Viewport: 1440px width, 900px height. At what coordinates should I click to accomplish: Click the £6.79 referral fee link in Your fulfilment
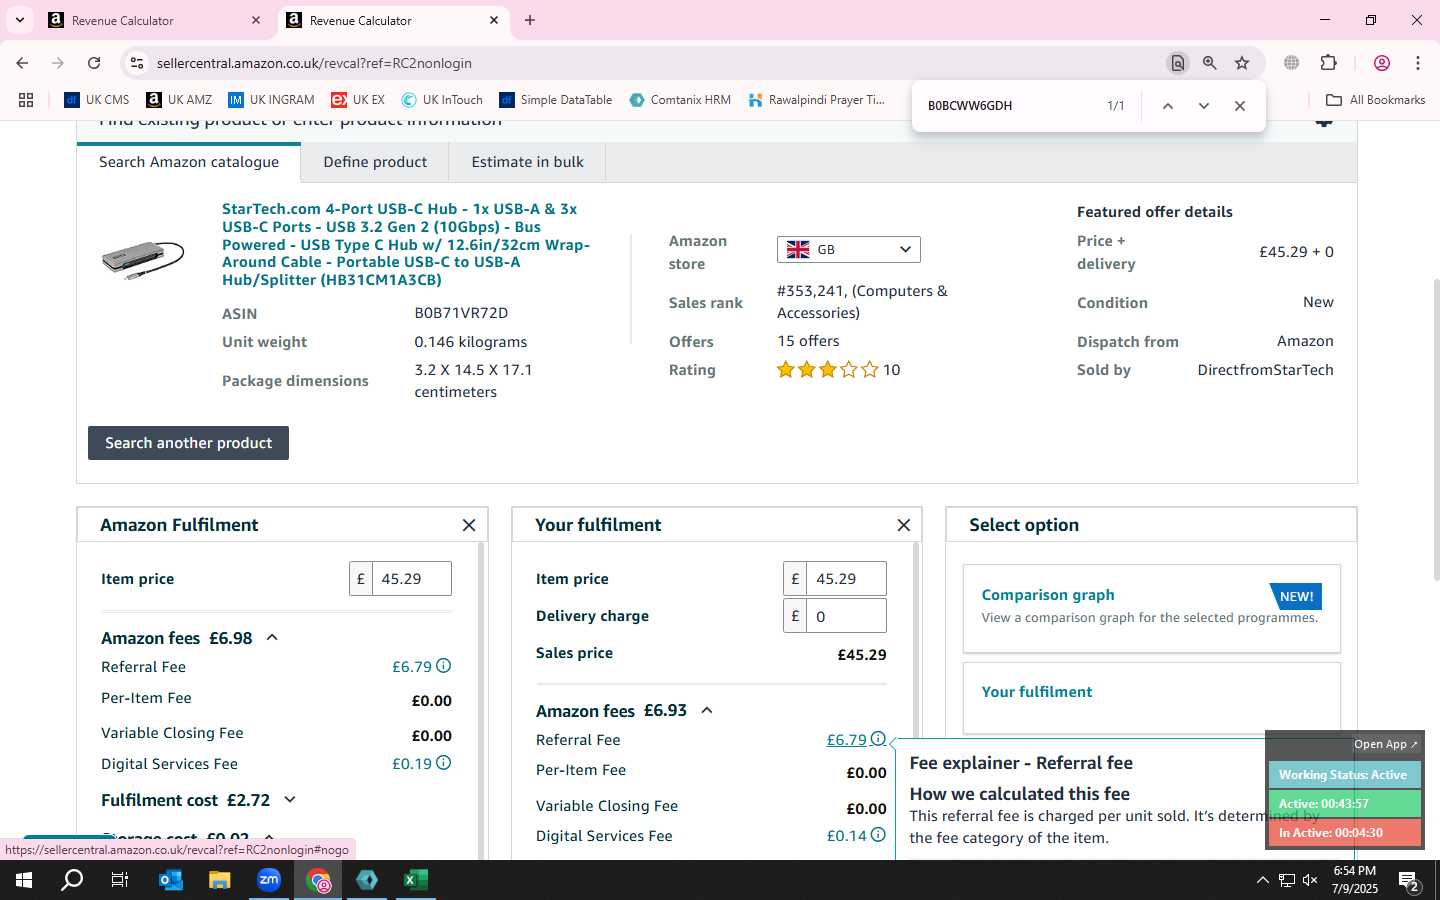point(846,740)
